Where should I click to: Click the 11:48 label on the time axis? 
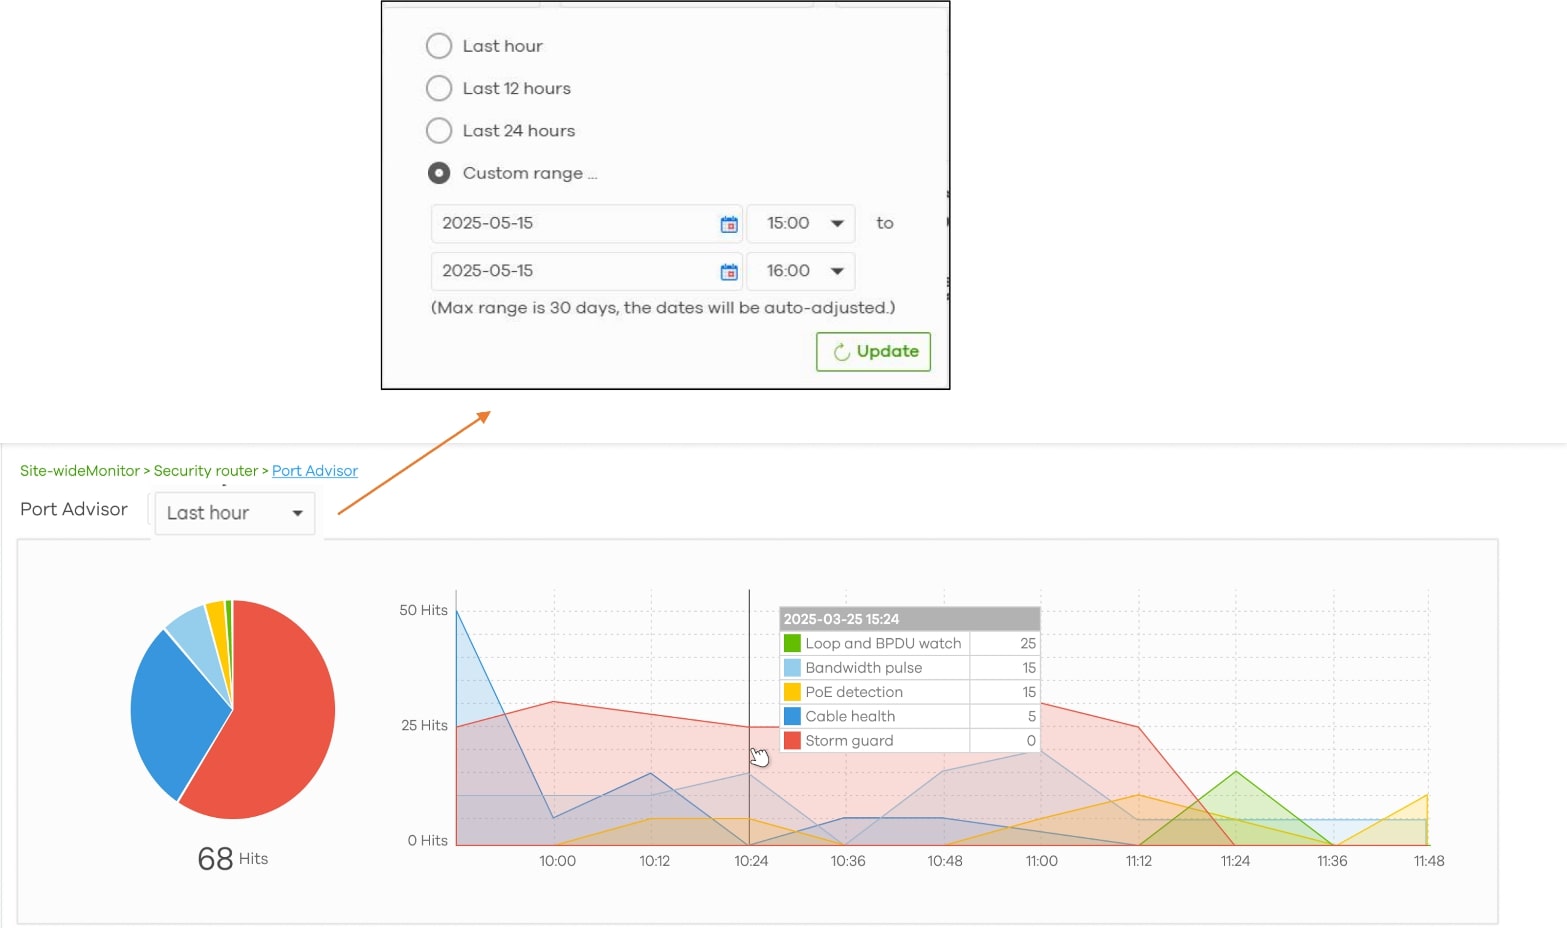click(1429, 861)
